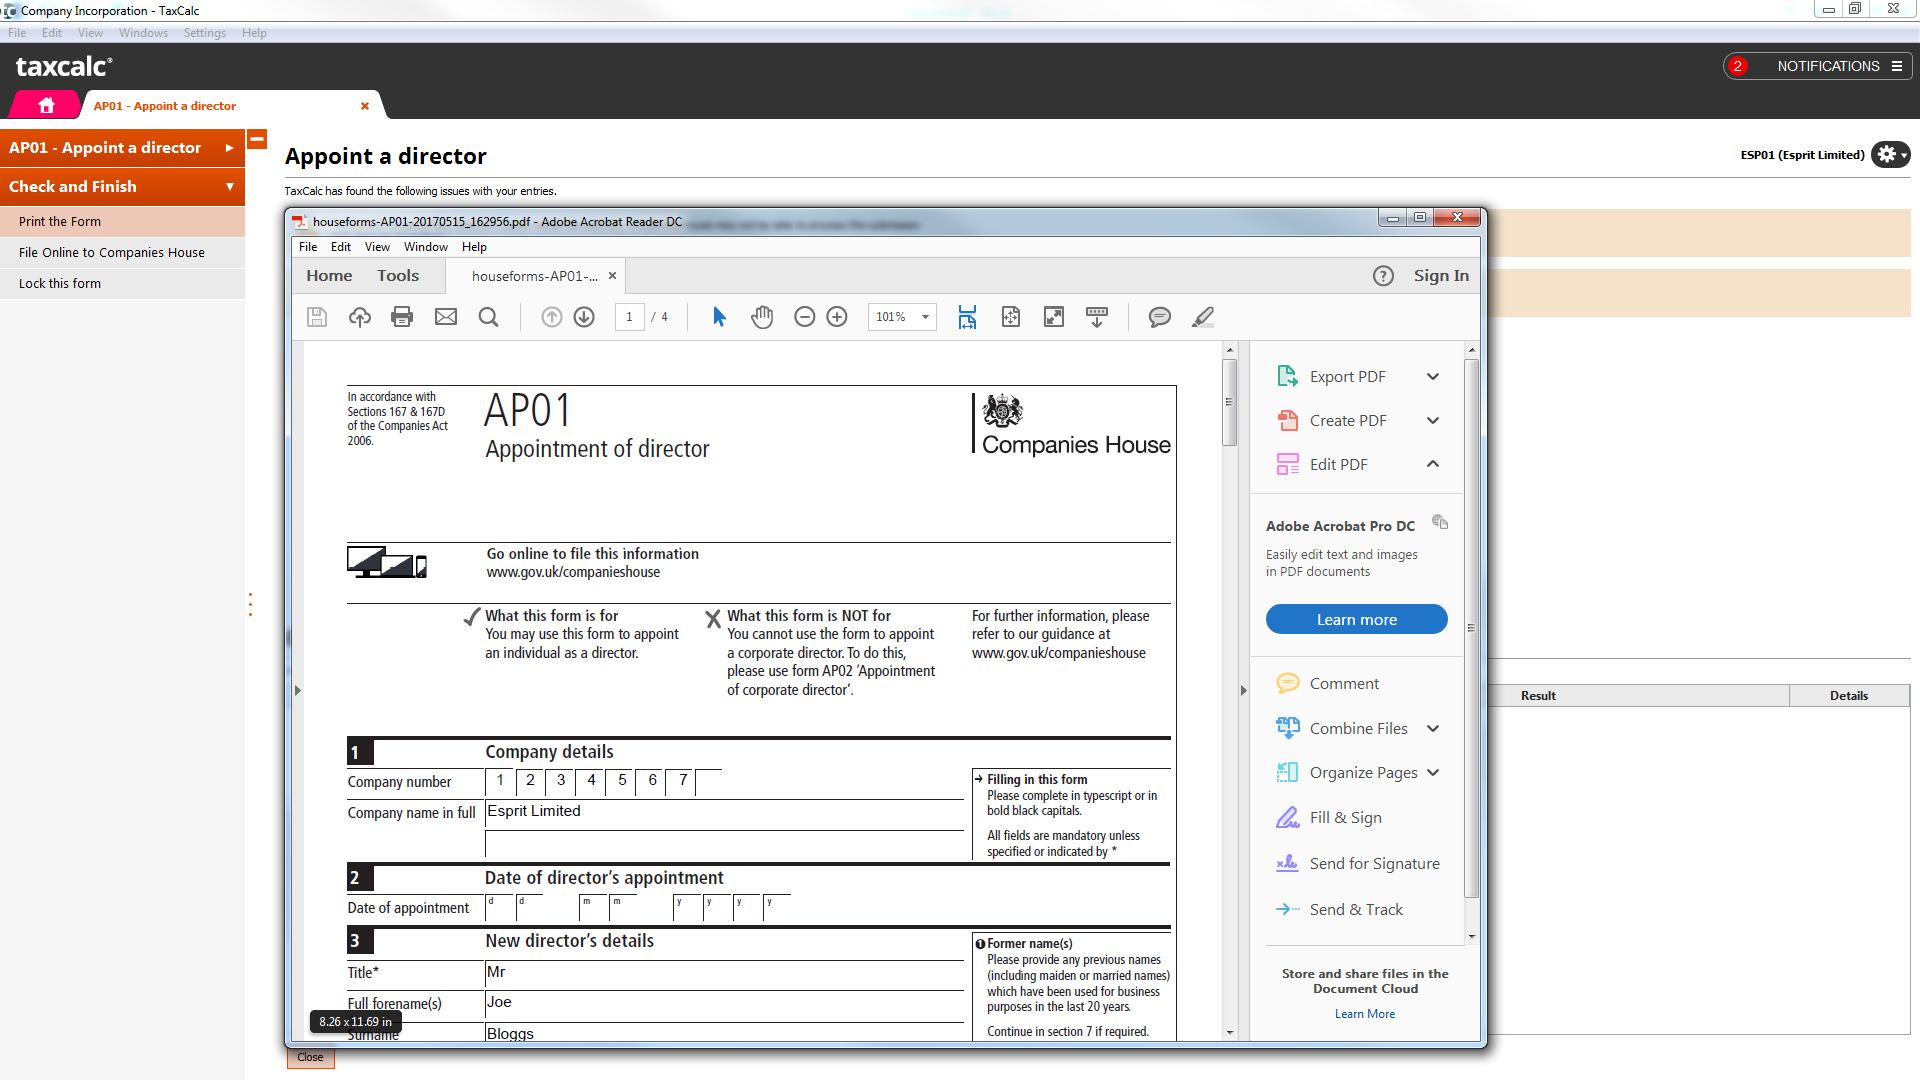Collapse Acrobat right tools pane arrow
This screenshot has height=1080, width=1920.
coord(1243,690)
